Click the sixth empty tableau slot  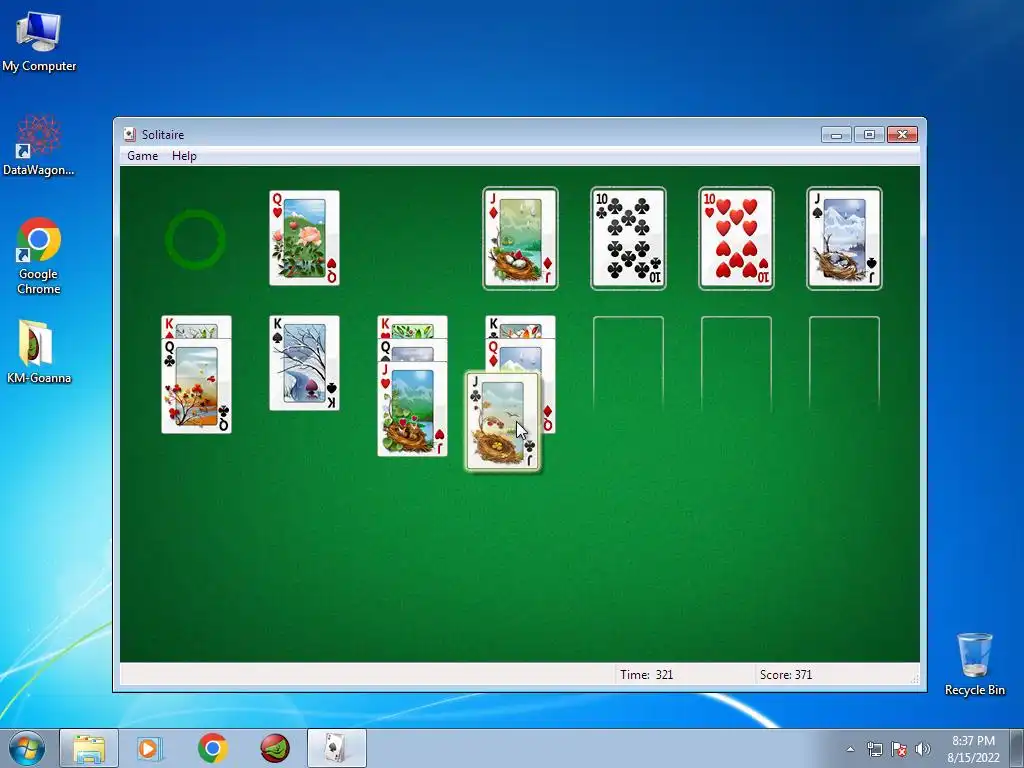click(736, 364)
